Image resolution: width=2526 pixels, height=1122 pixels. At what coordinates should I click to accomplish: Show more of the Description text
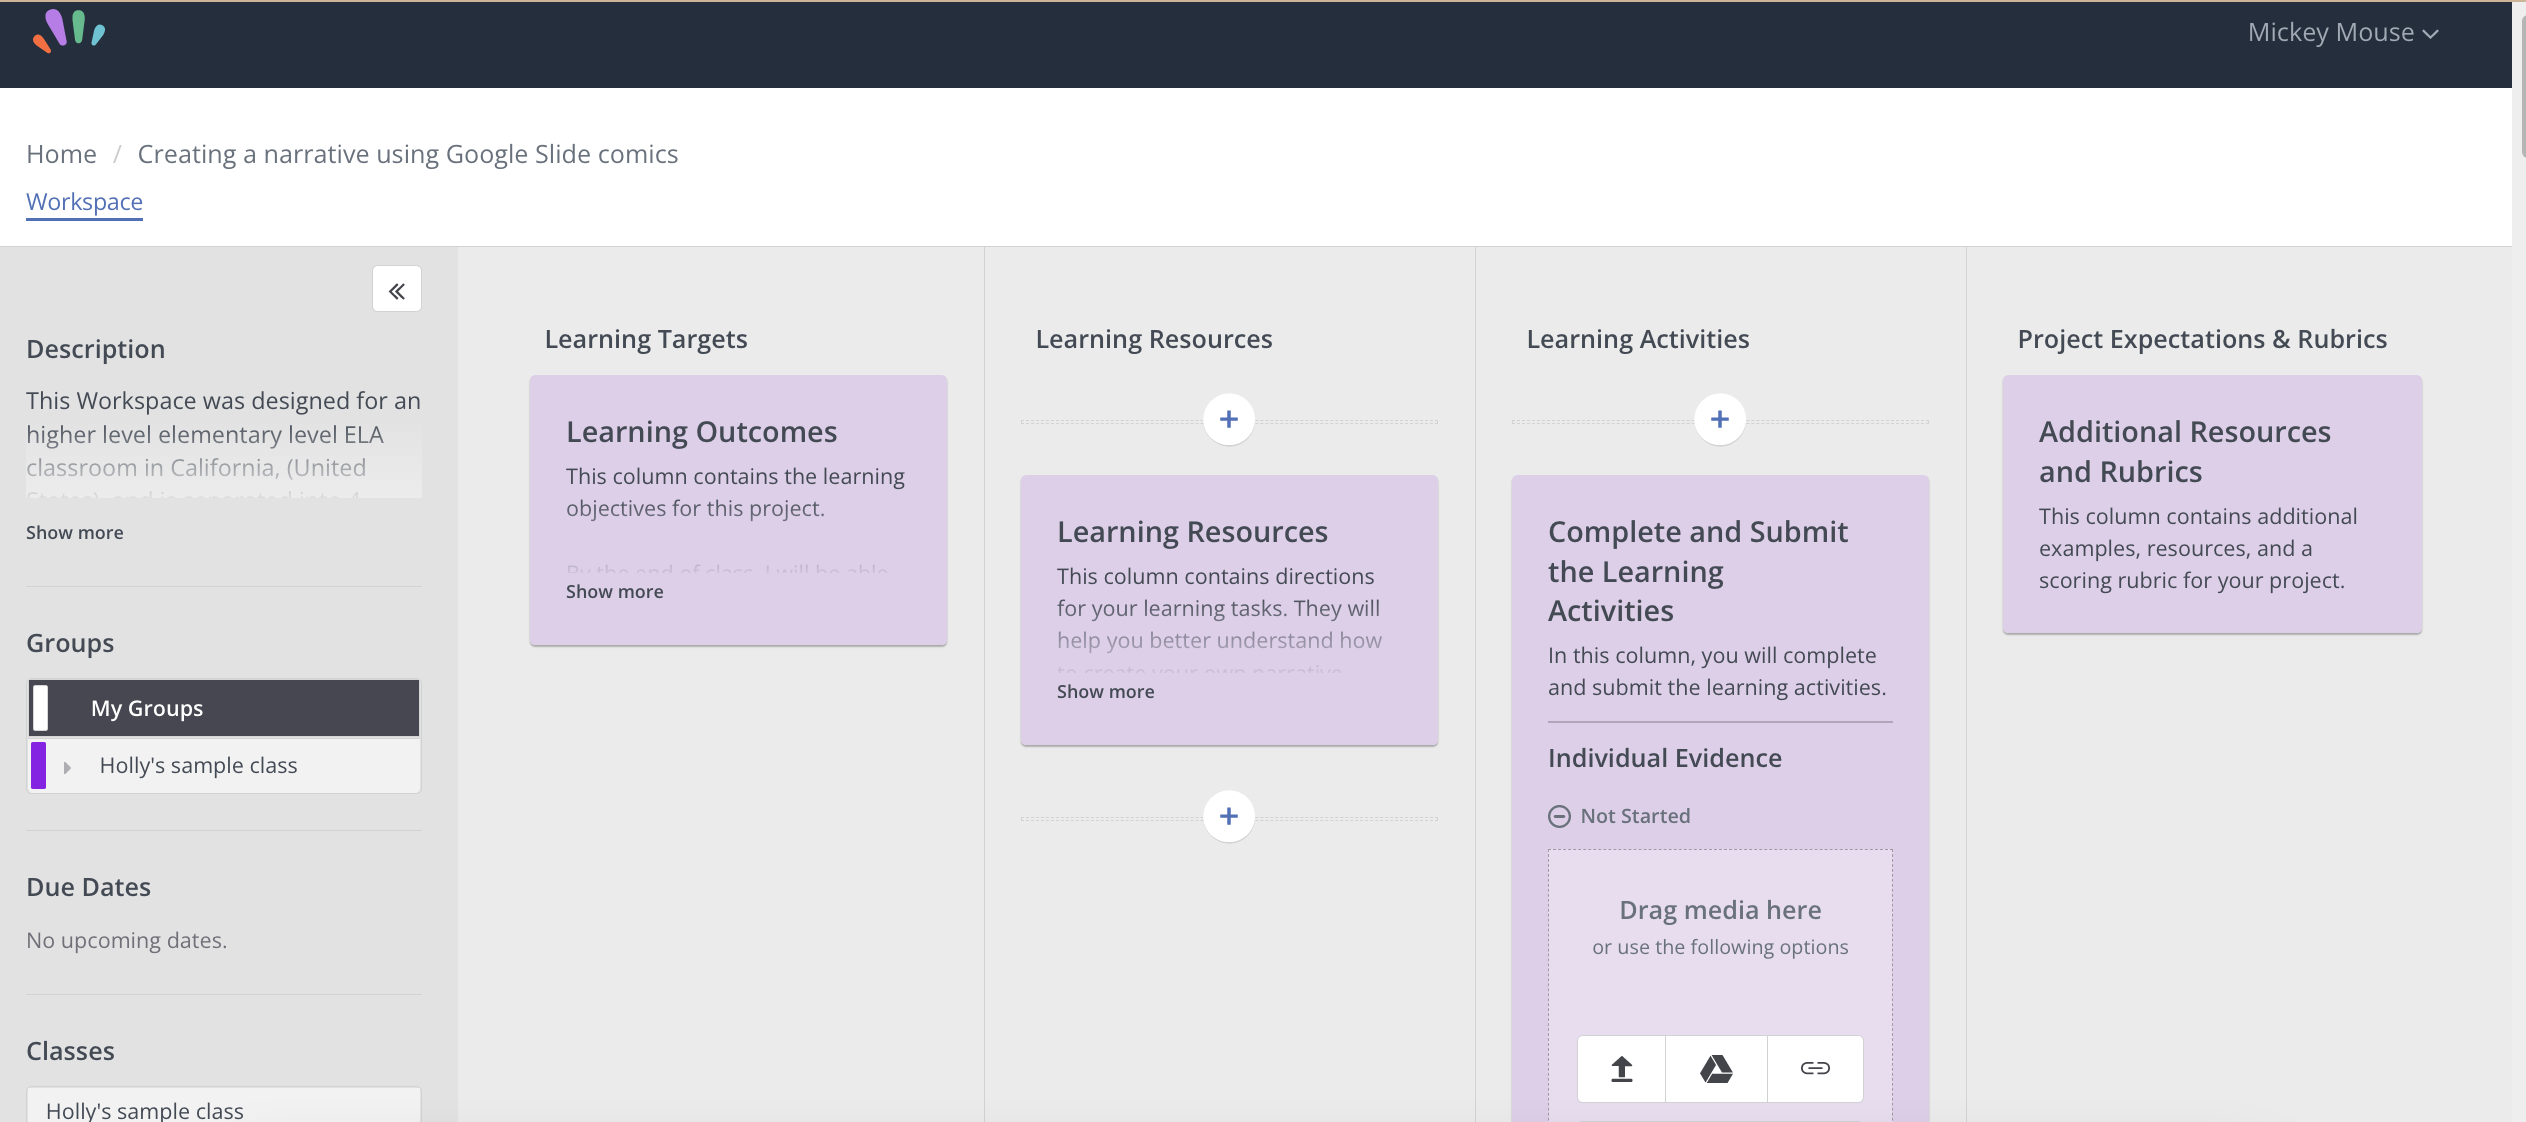(x=75, y=532)
